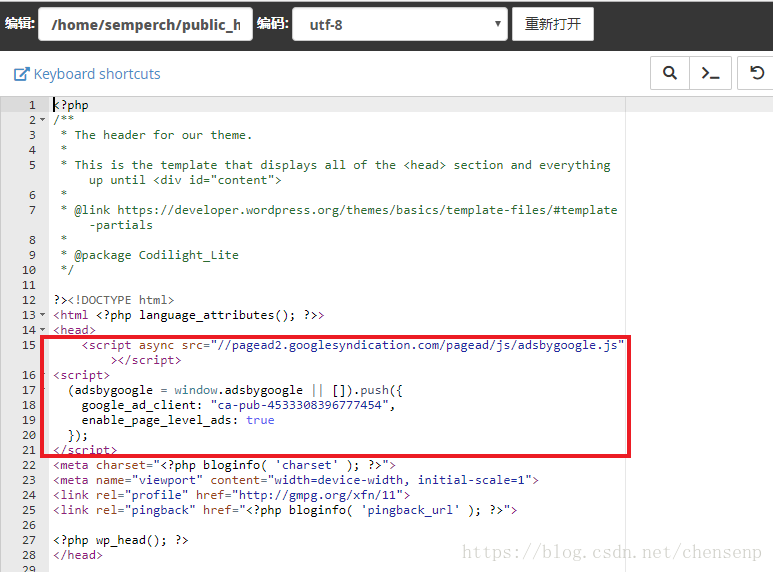
Task: Click the adsbygoogle.js script src URL
Action: click(418, 345)
